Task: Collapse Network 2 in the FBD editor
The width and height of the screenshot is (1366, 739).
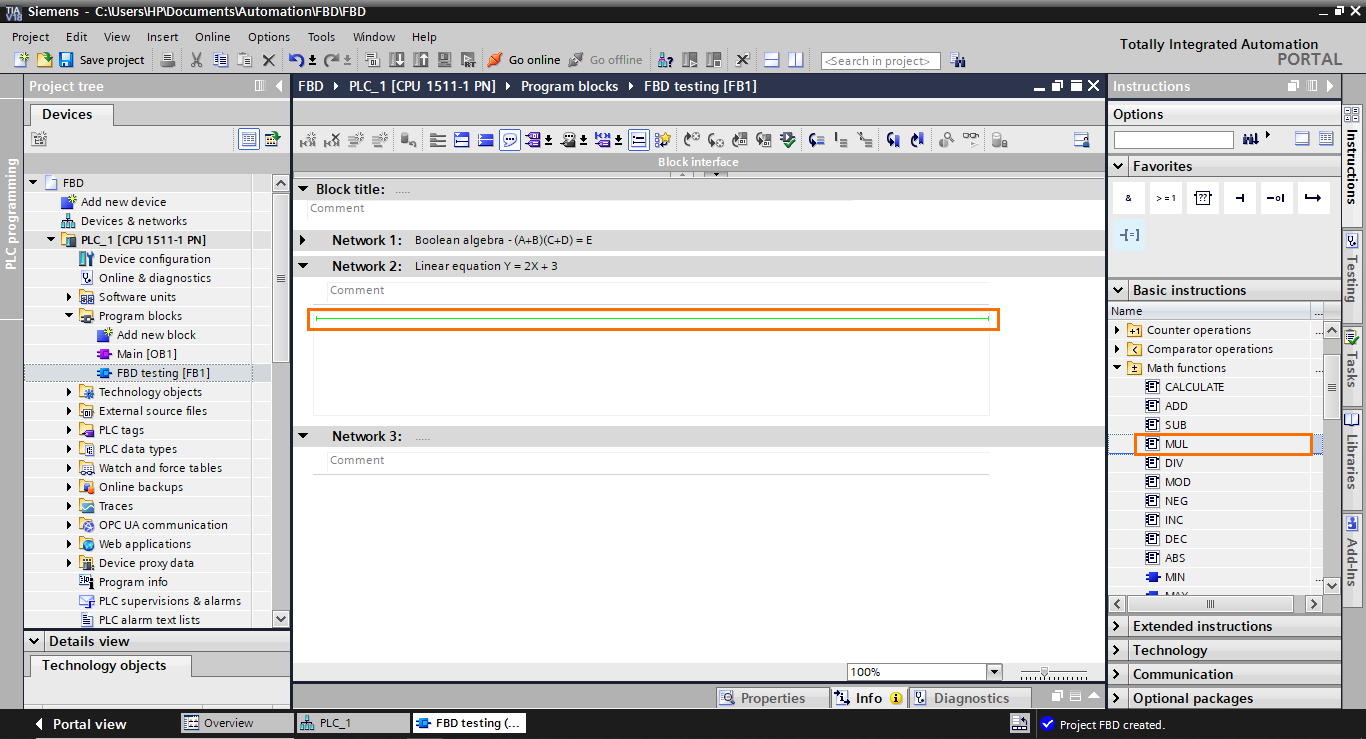Action: click(x=303, y=265)
